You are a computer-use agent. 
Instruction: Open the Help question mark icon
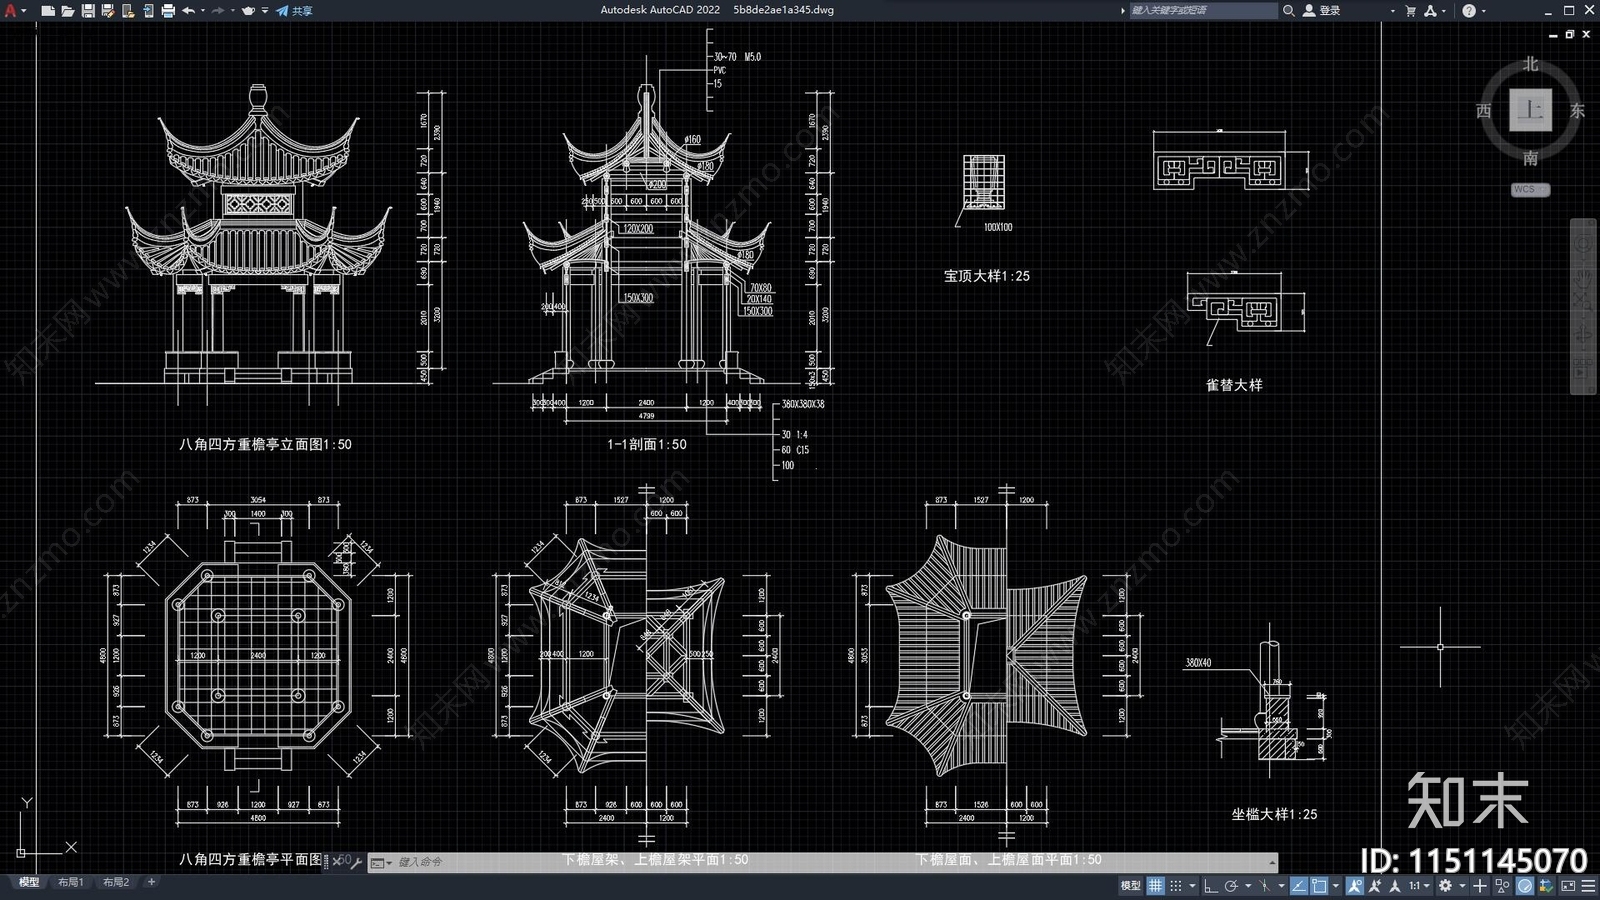[x=1468, y=10]
